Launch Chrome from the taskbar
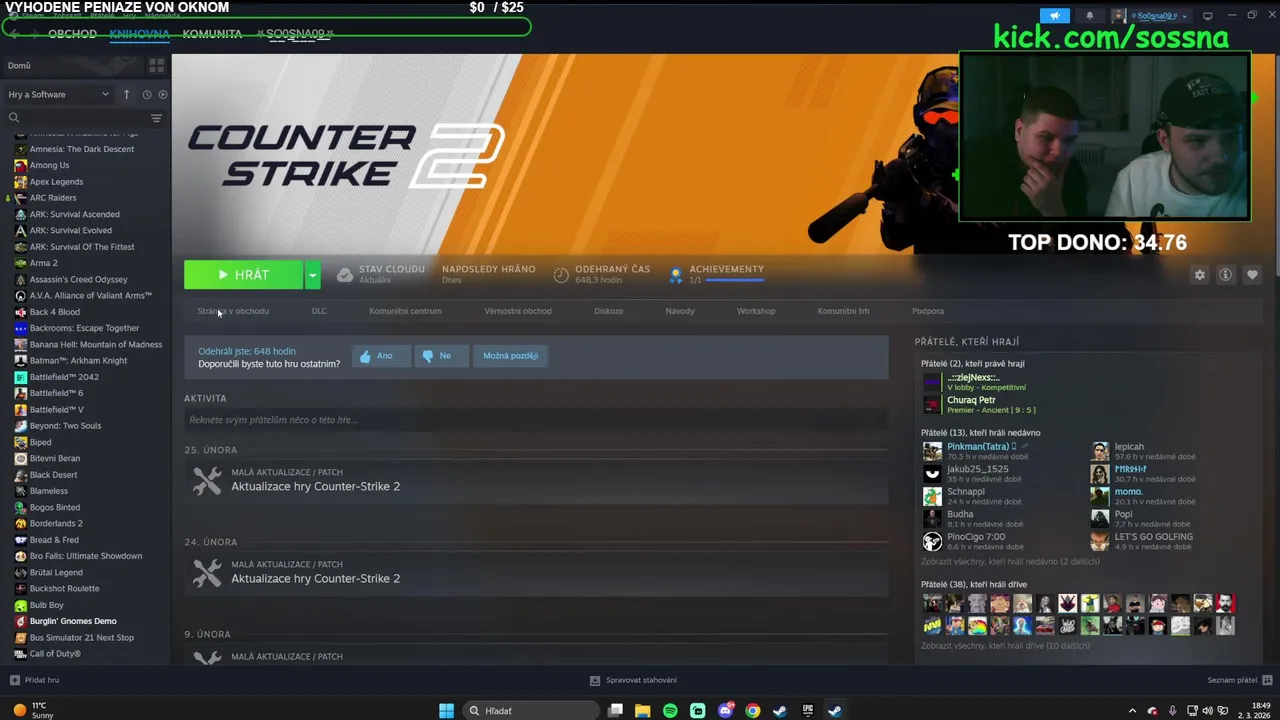1280x720 pixels. tap(752, 711)
